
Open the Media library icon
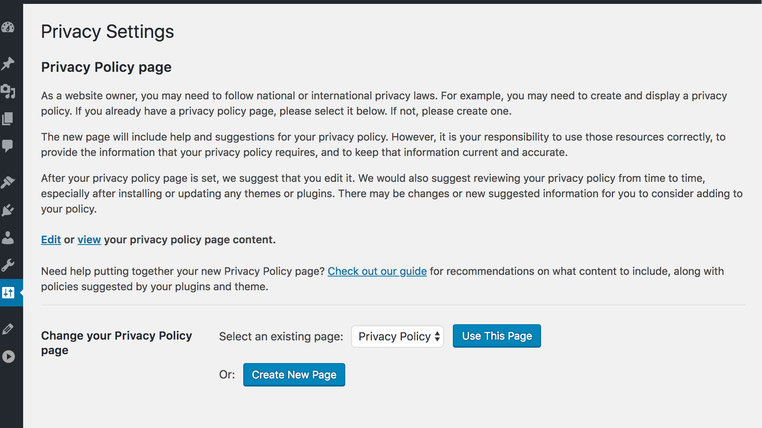8,91
